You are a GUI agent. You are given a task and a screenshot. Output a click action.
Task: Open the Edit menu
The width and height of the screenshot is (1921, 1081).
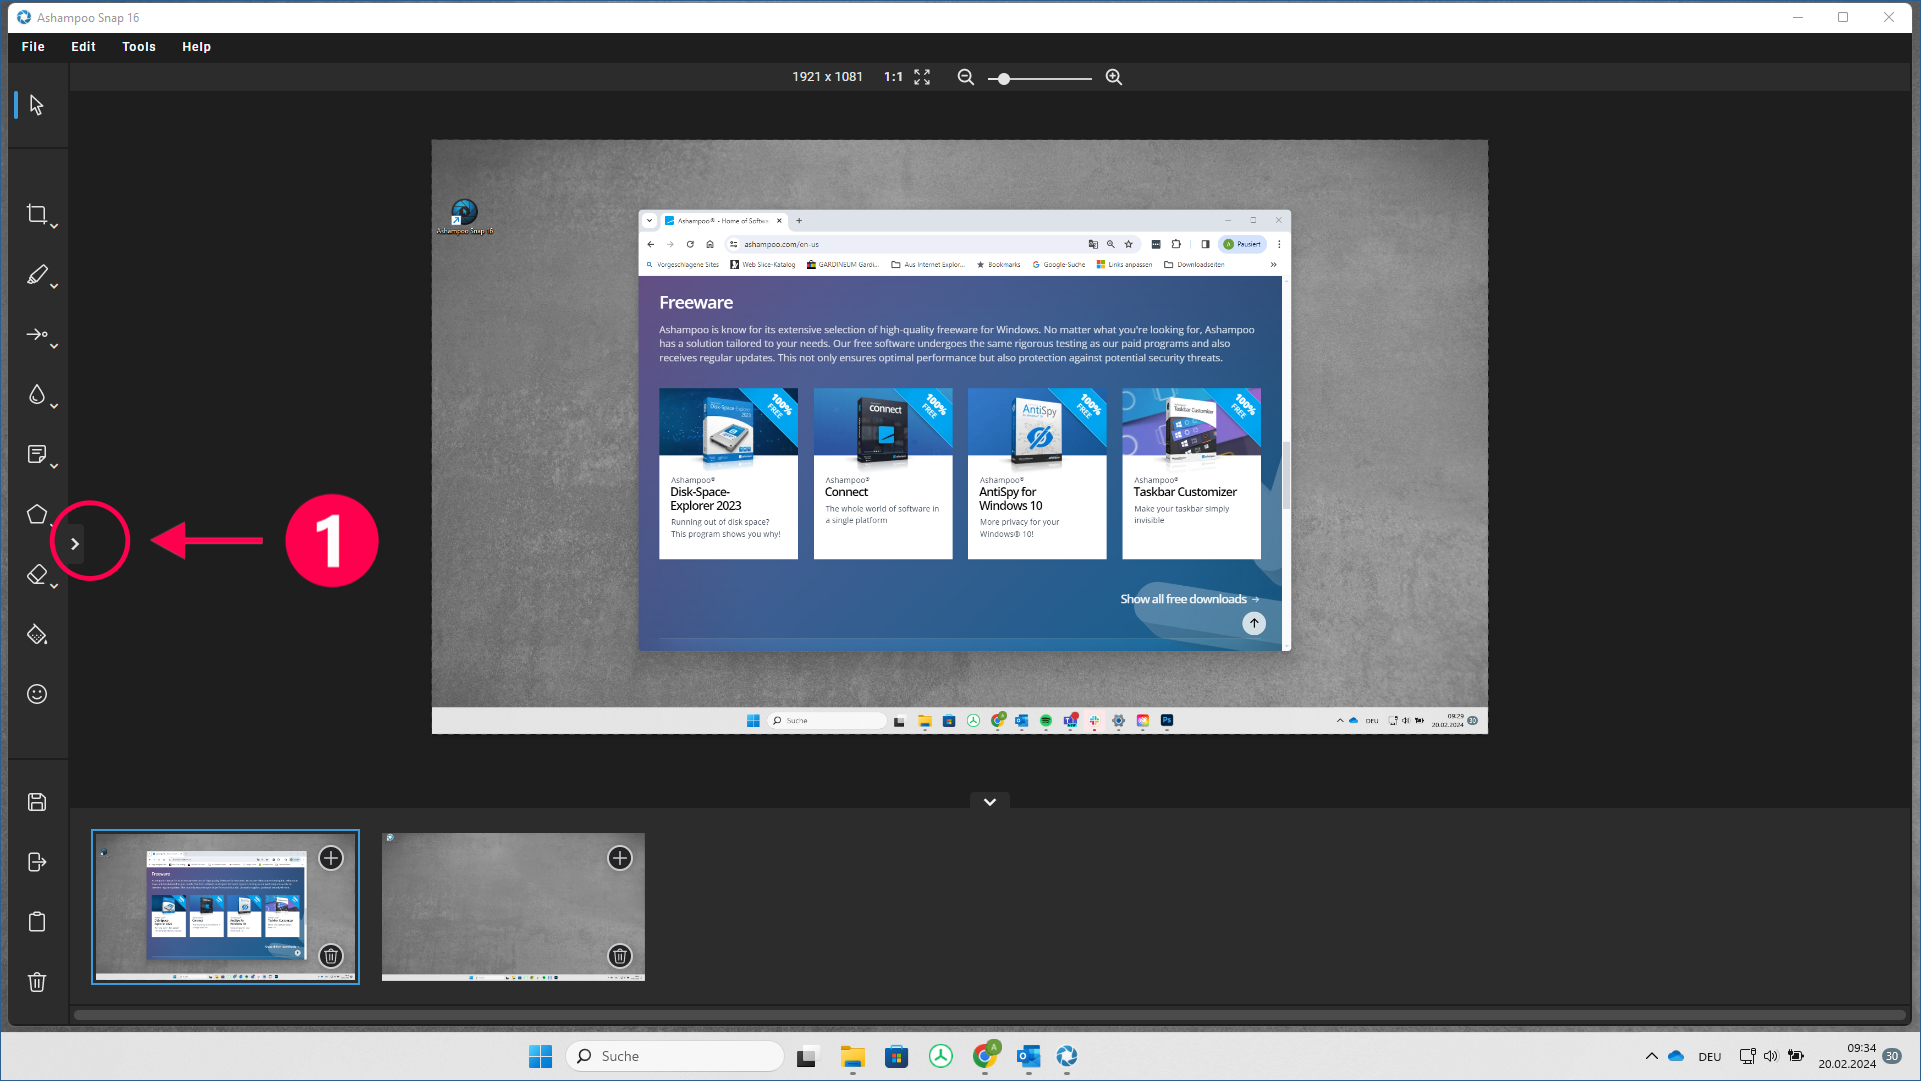tap(83, 47)
